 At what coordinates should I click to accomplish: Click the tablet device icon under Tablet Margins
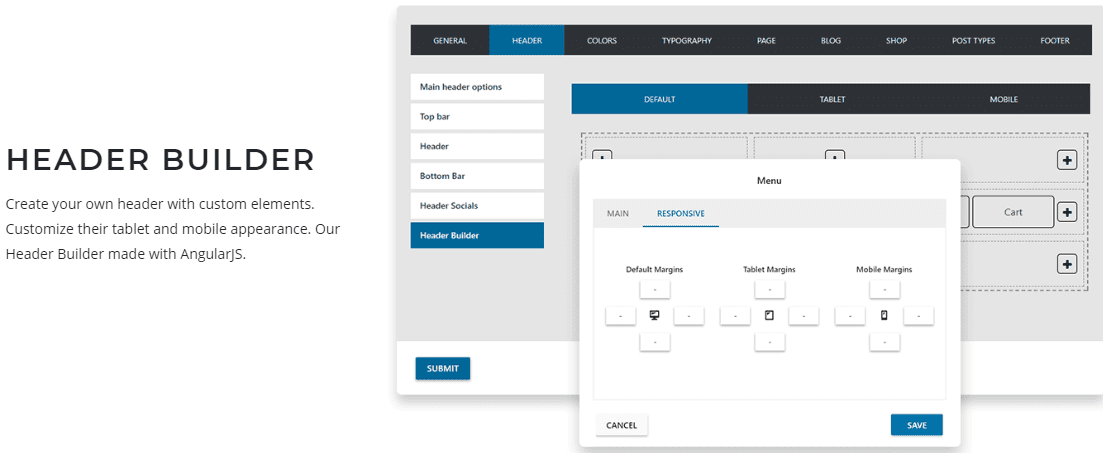(770, 316)
